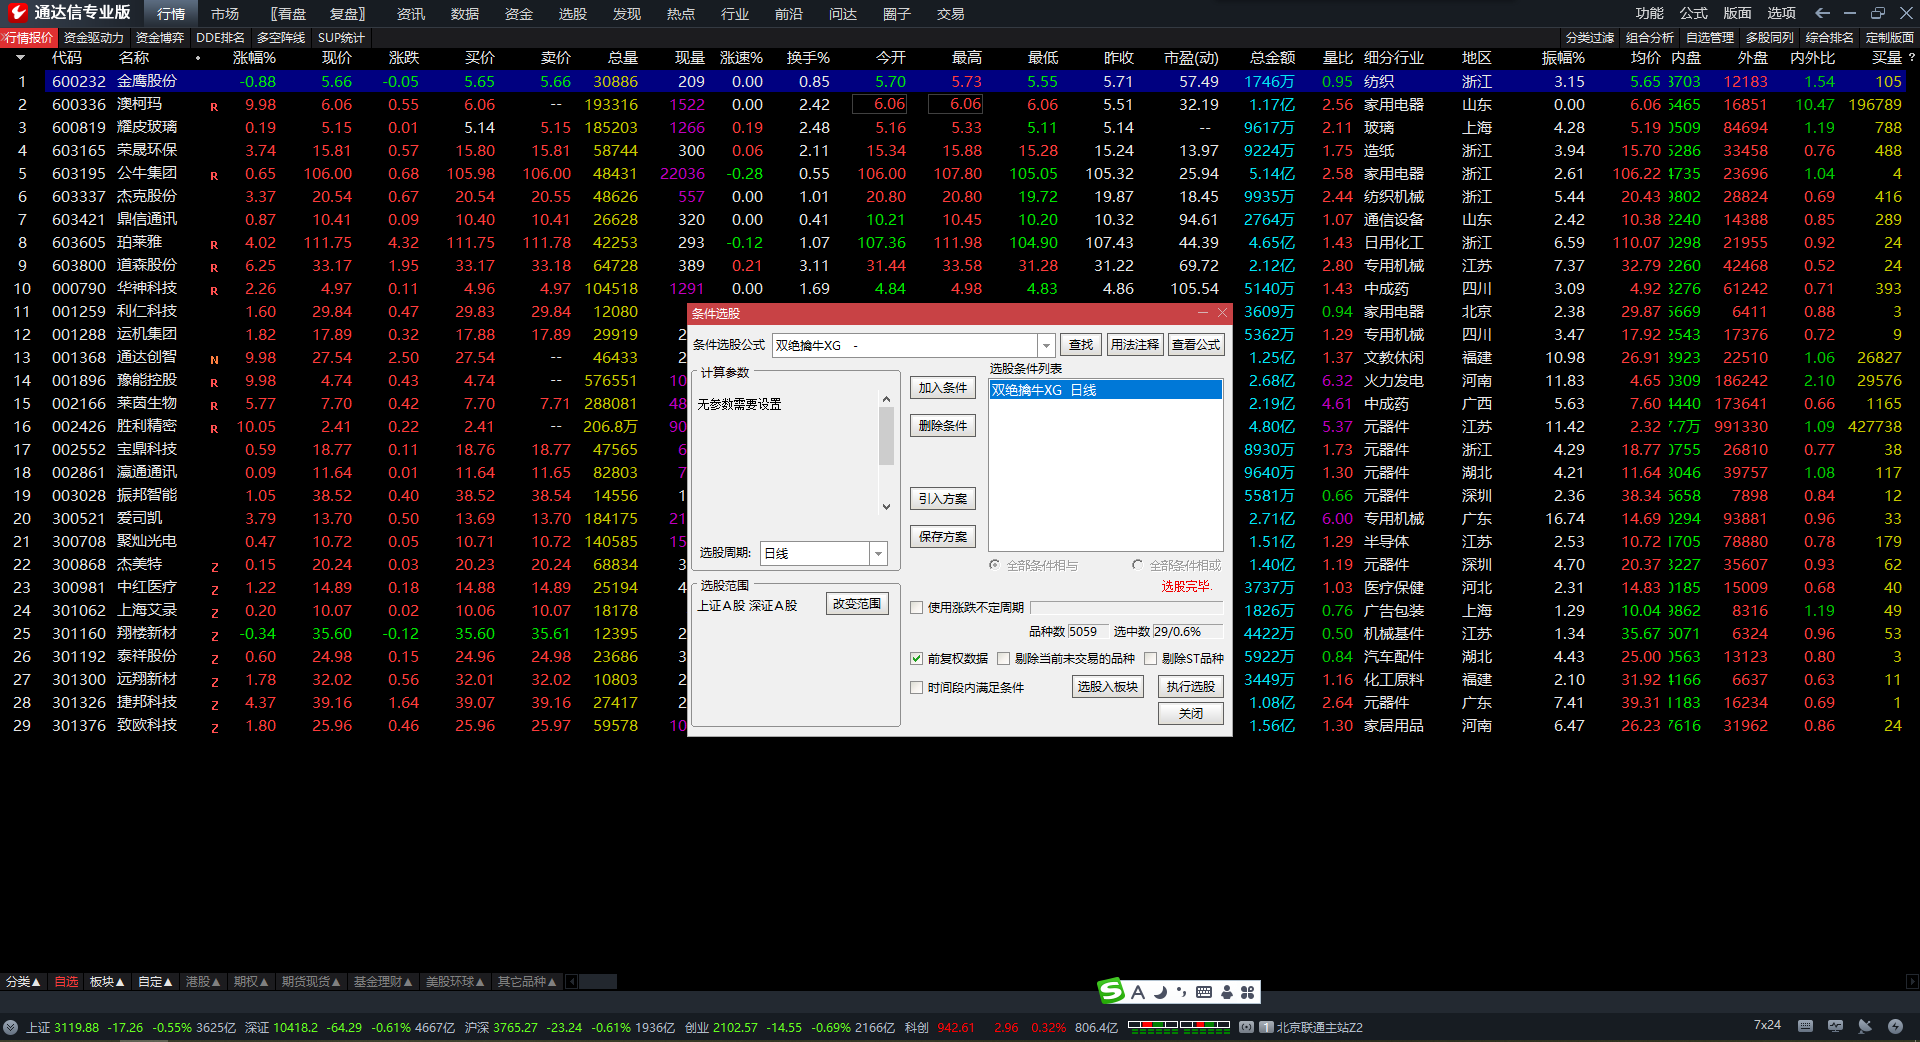Screen dimensions: 1920x1042
Task: Expand the 港股 bottom tab menu
Action: (203, 982)
